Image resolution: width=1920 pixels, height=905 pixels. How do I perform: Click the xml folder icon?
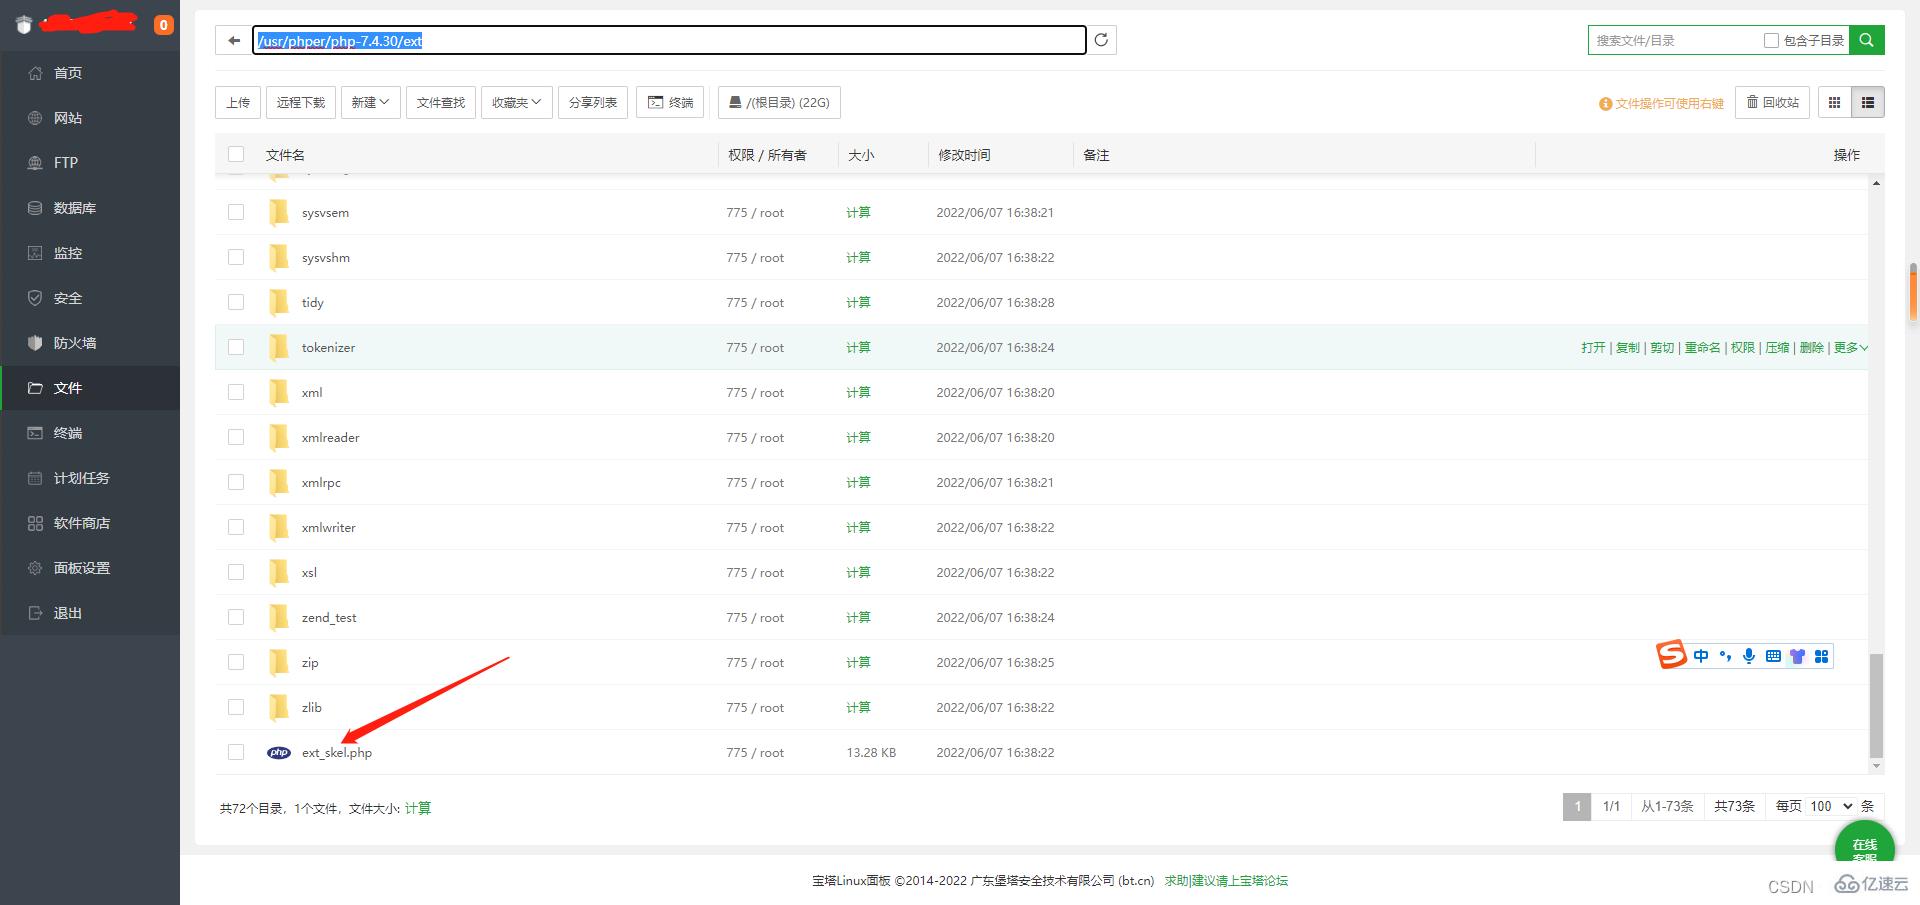pos(279,392)
